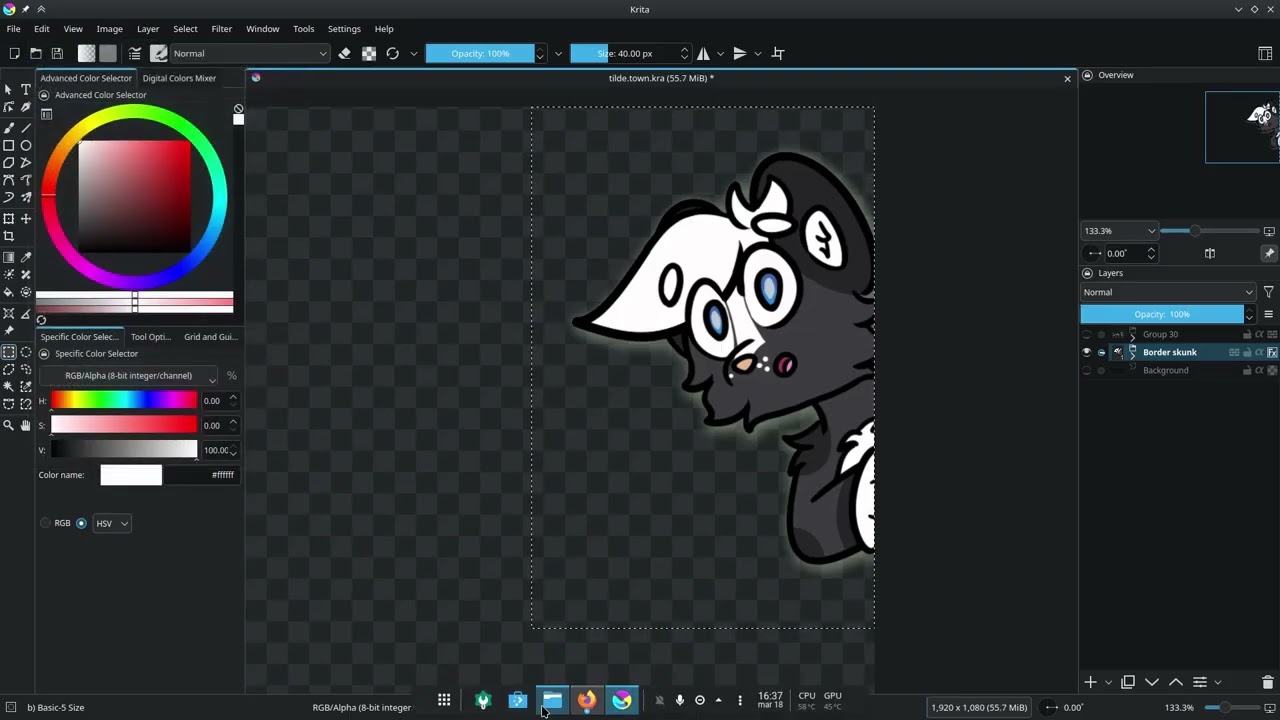Screen dimensions: 1280x720
Task: Select the Zoom tool
Action: (x=9, y=425)
